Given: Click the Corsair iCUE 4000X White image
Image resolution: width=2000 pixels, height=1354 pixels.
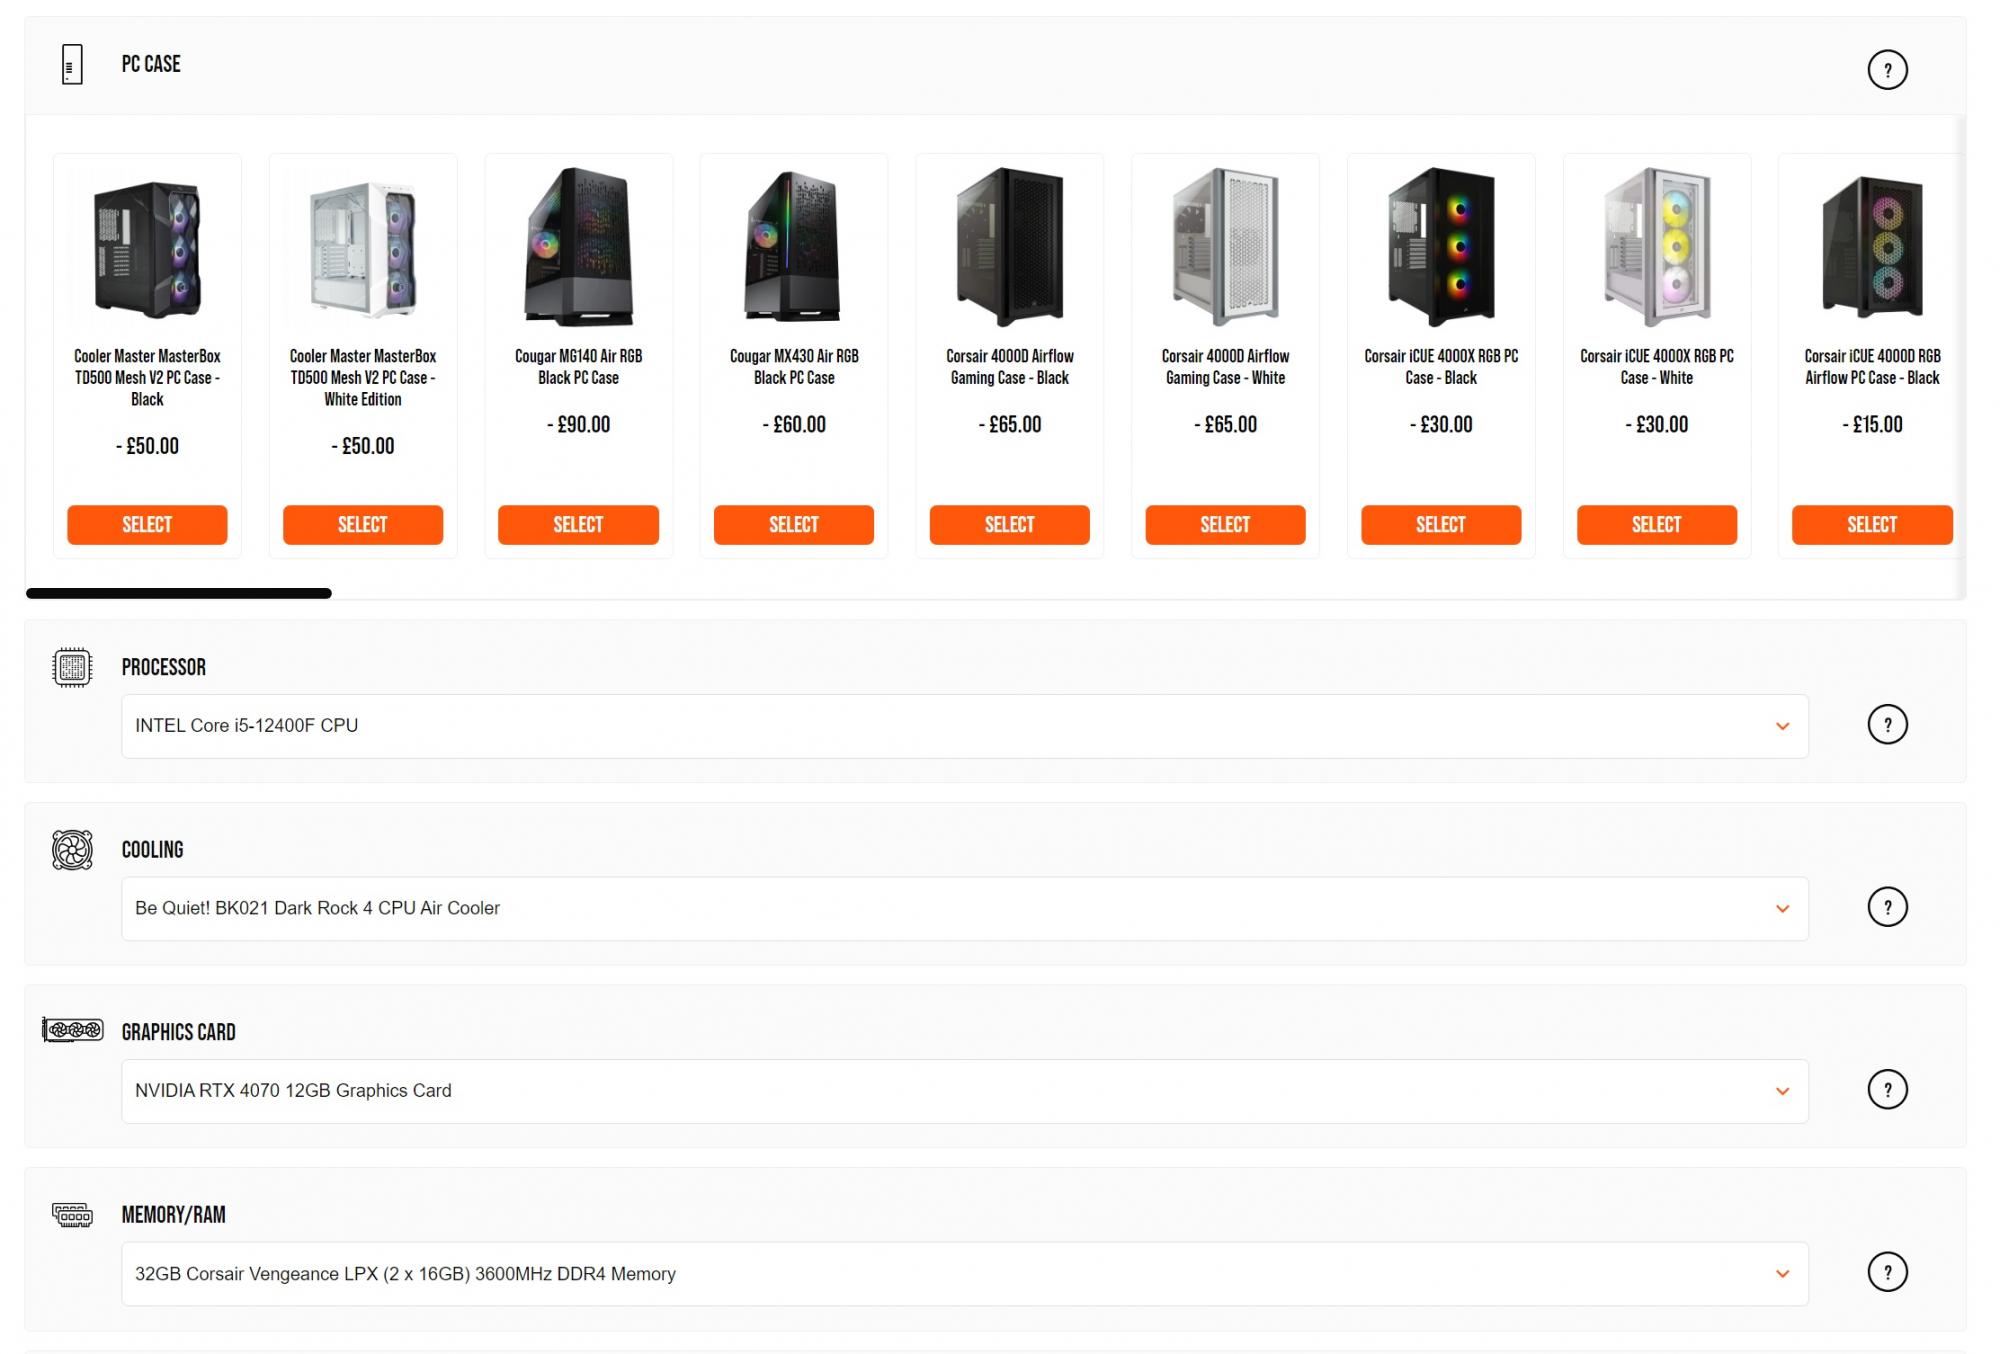Looking at the screenshot, I should [x=1657, y=247].
